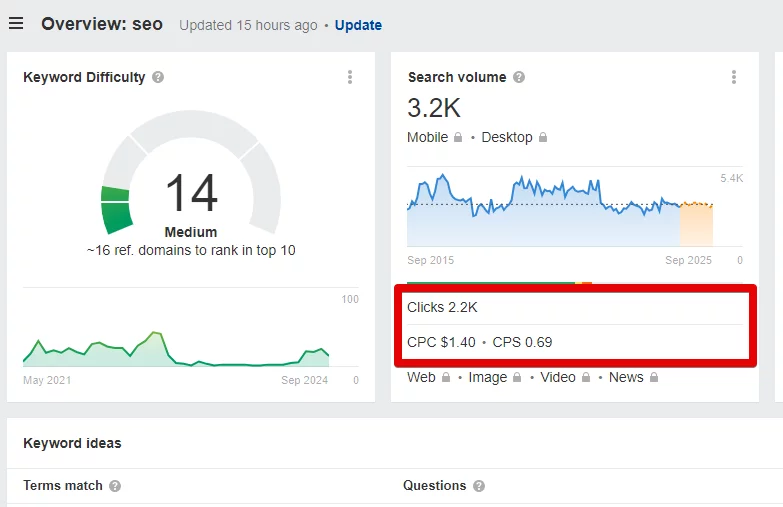Viewport: 783px width, 507px height.
Task: Click the Keyword Difficulty help icon
Action: click(158, 77)
